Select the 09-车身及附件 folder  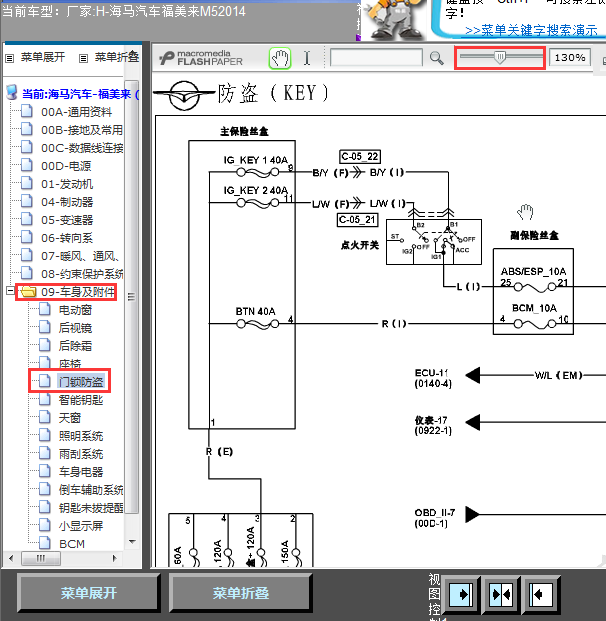coord(78,292)
